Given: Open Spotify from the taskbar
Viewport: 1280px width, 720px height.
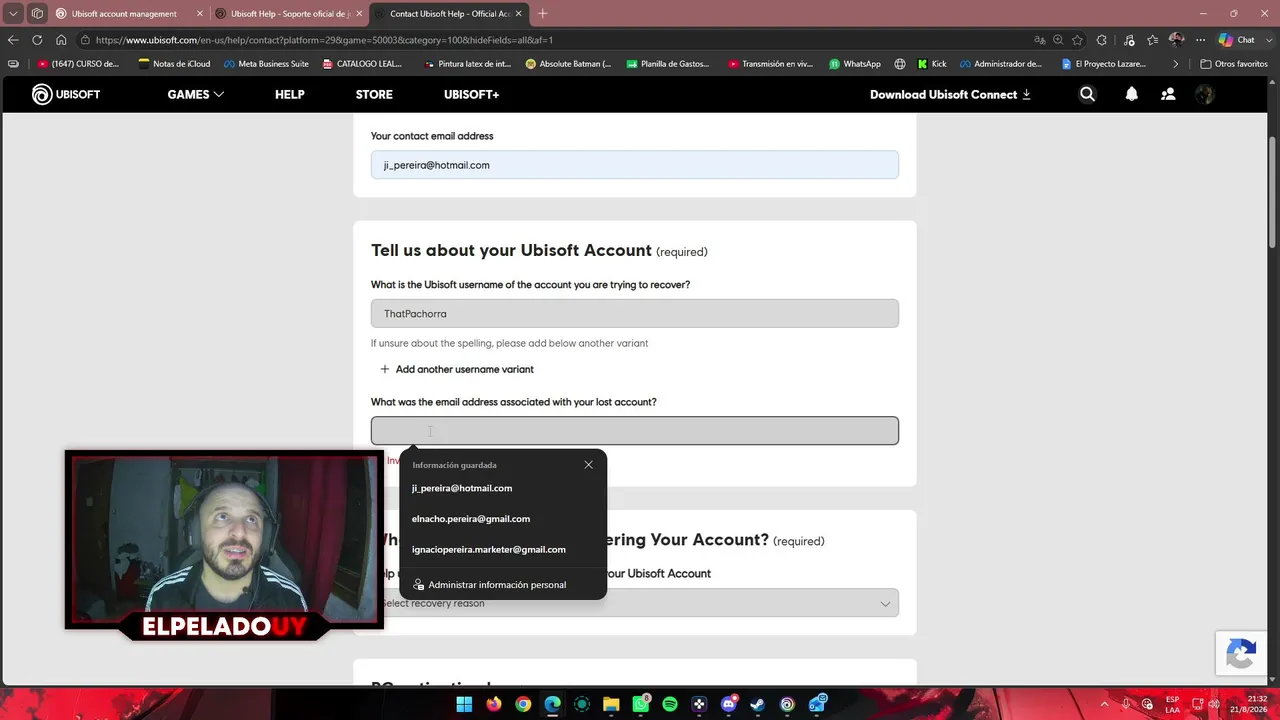Looking at the screenshot, I should click(x=670, y=704).
